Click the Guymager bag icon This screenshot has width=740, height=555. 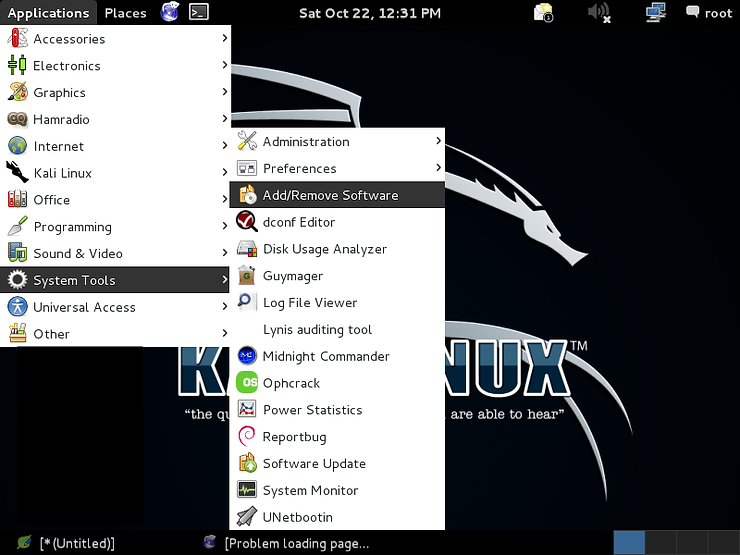(247, 275)
